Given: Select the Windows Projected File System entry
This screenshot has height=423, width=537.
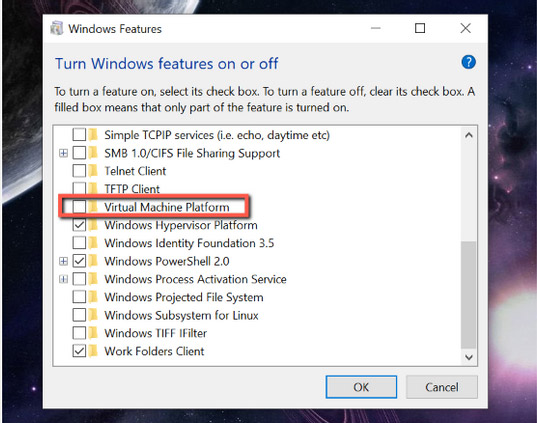Looking at the screenshot, I should pos(184,297).
